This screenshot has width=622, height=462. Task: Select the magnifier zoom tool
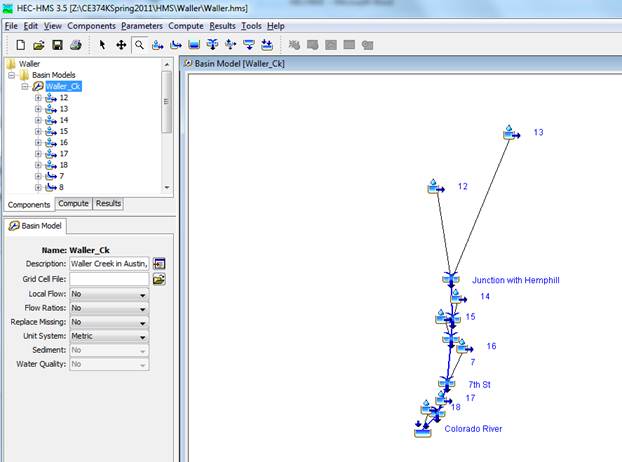(139, 45)
